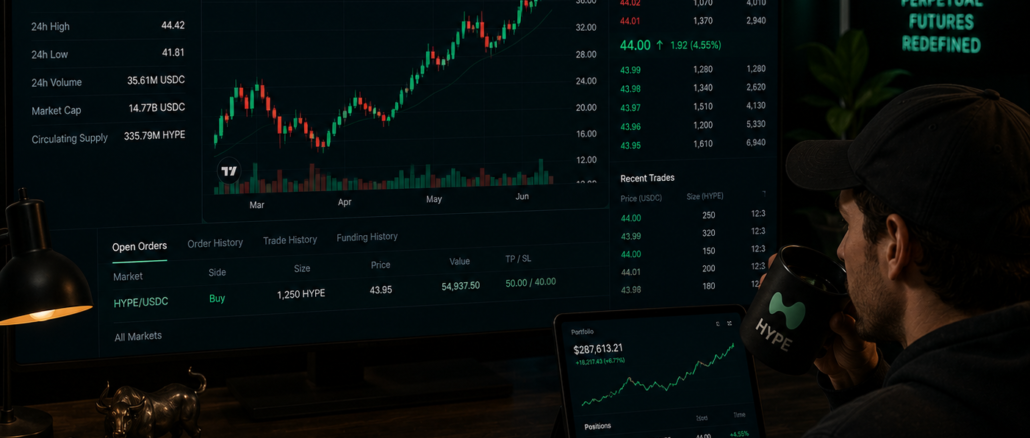Image resolution: width=1030 pixels, height=438 pixels.
Task: Open the Trade History tab
Action: pos(290,240)
